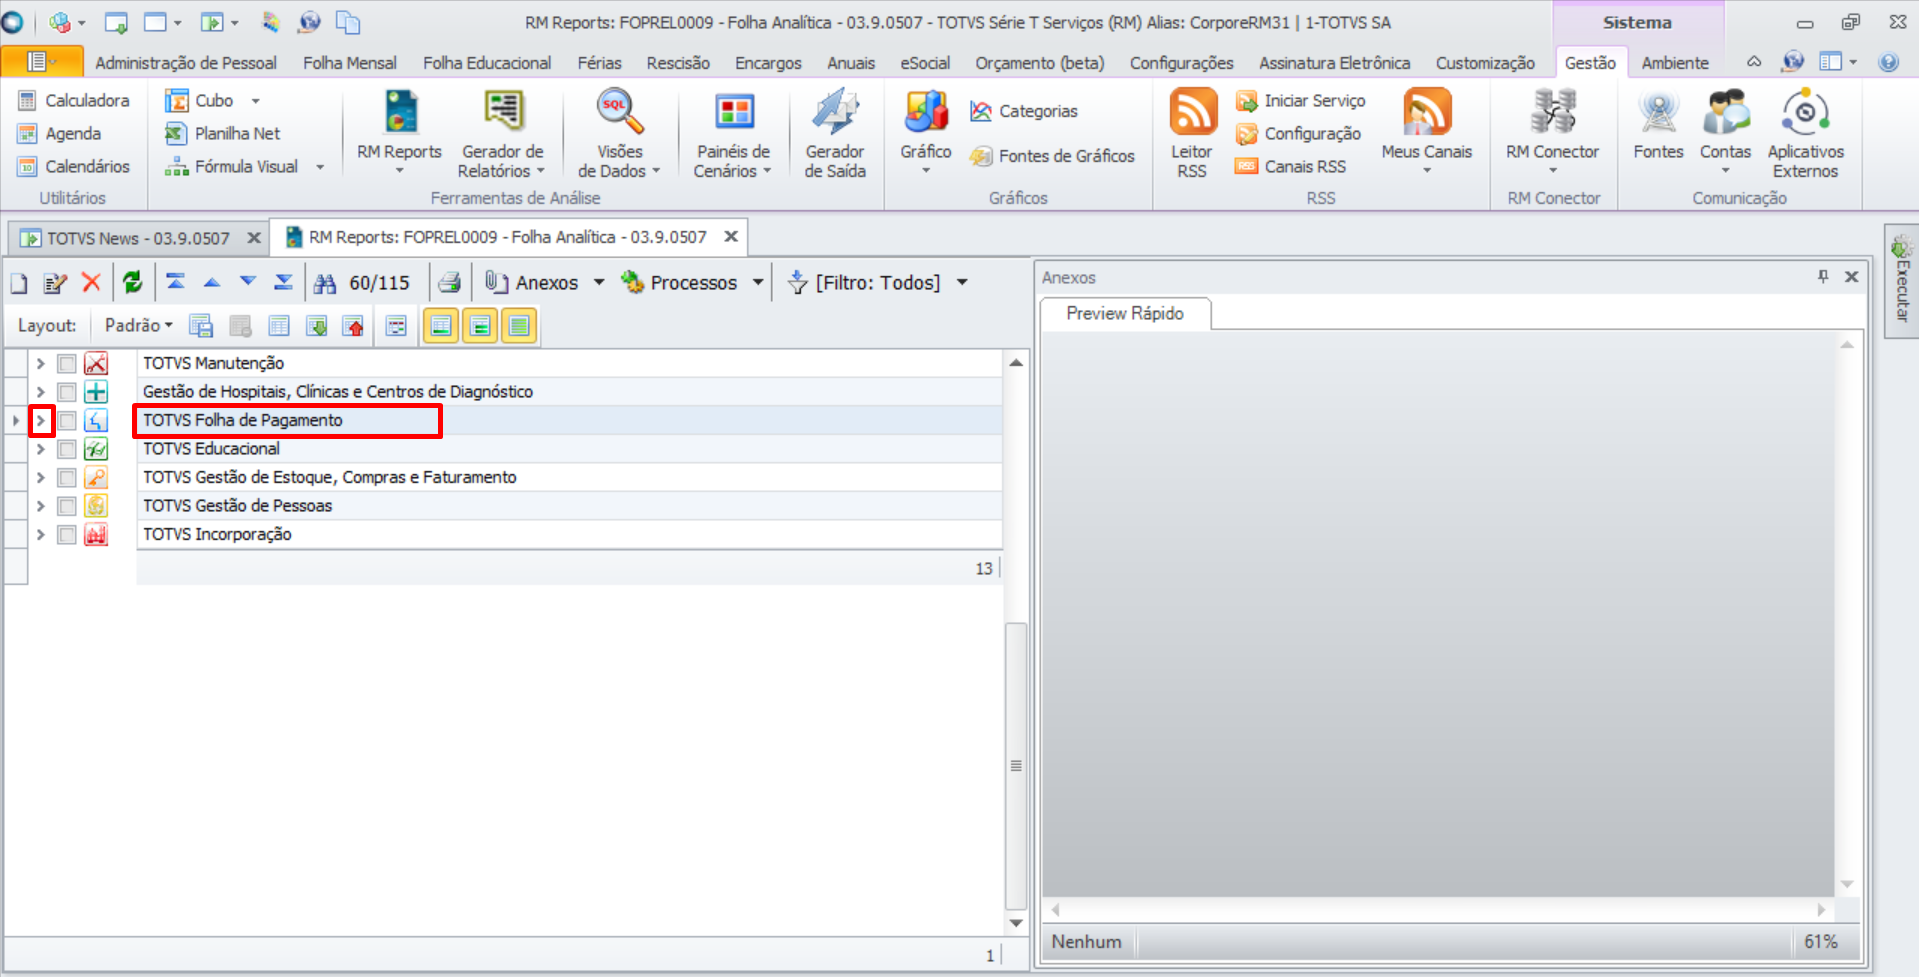Open Canais RSS
The height and width of the screenshot is (977, 1919).
(1291, 166)
